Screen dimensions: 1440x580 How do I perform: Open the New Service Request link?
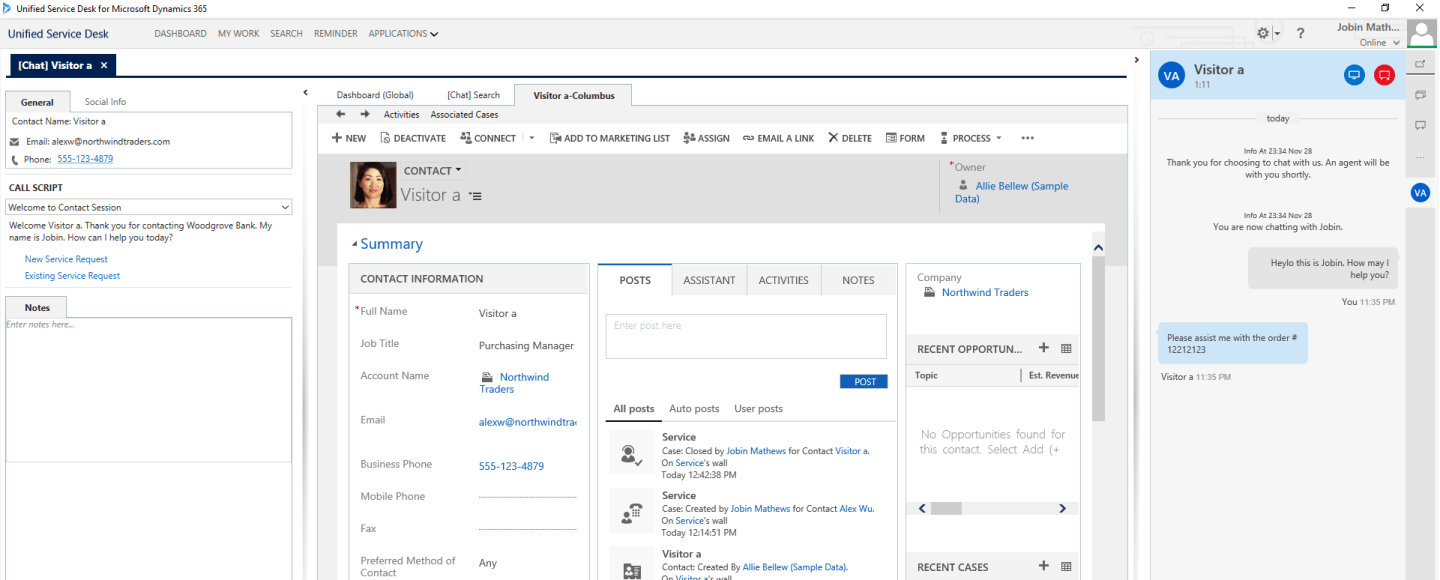(x=66, y=259)
